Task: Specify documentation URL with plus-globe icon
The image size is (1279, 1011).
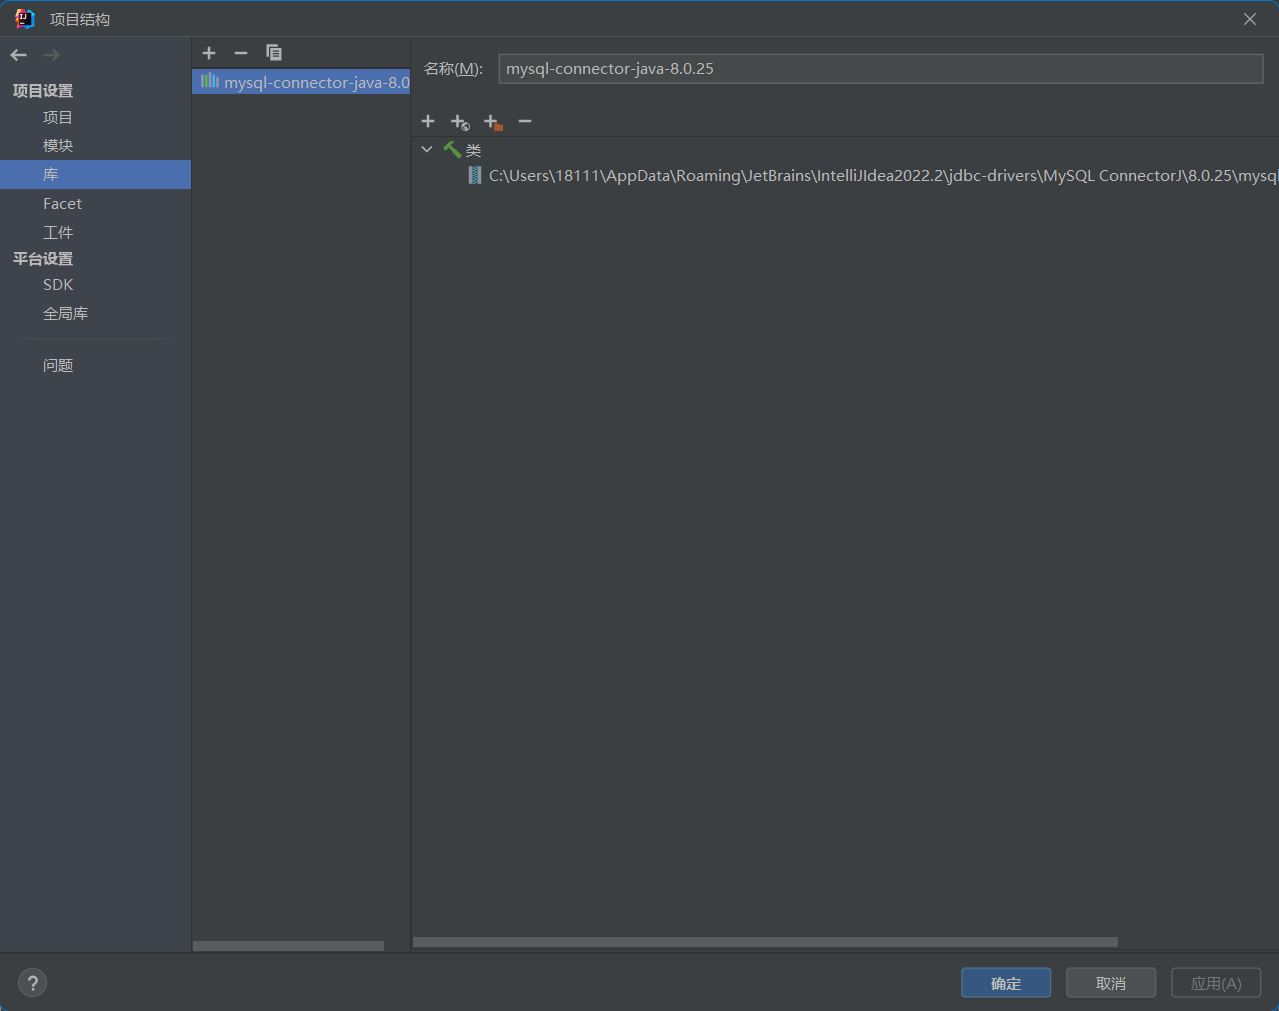Action: 460,122
